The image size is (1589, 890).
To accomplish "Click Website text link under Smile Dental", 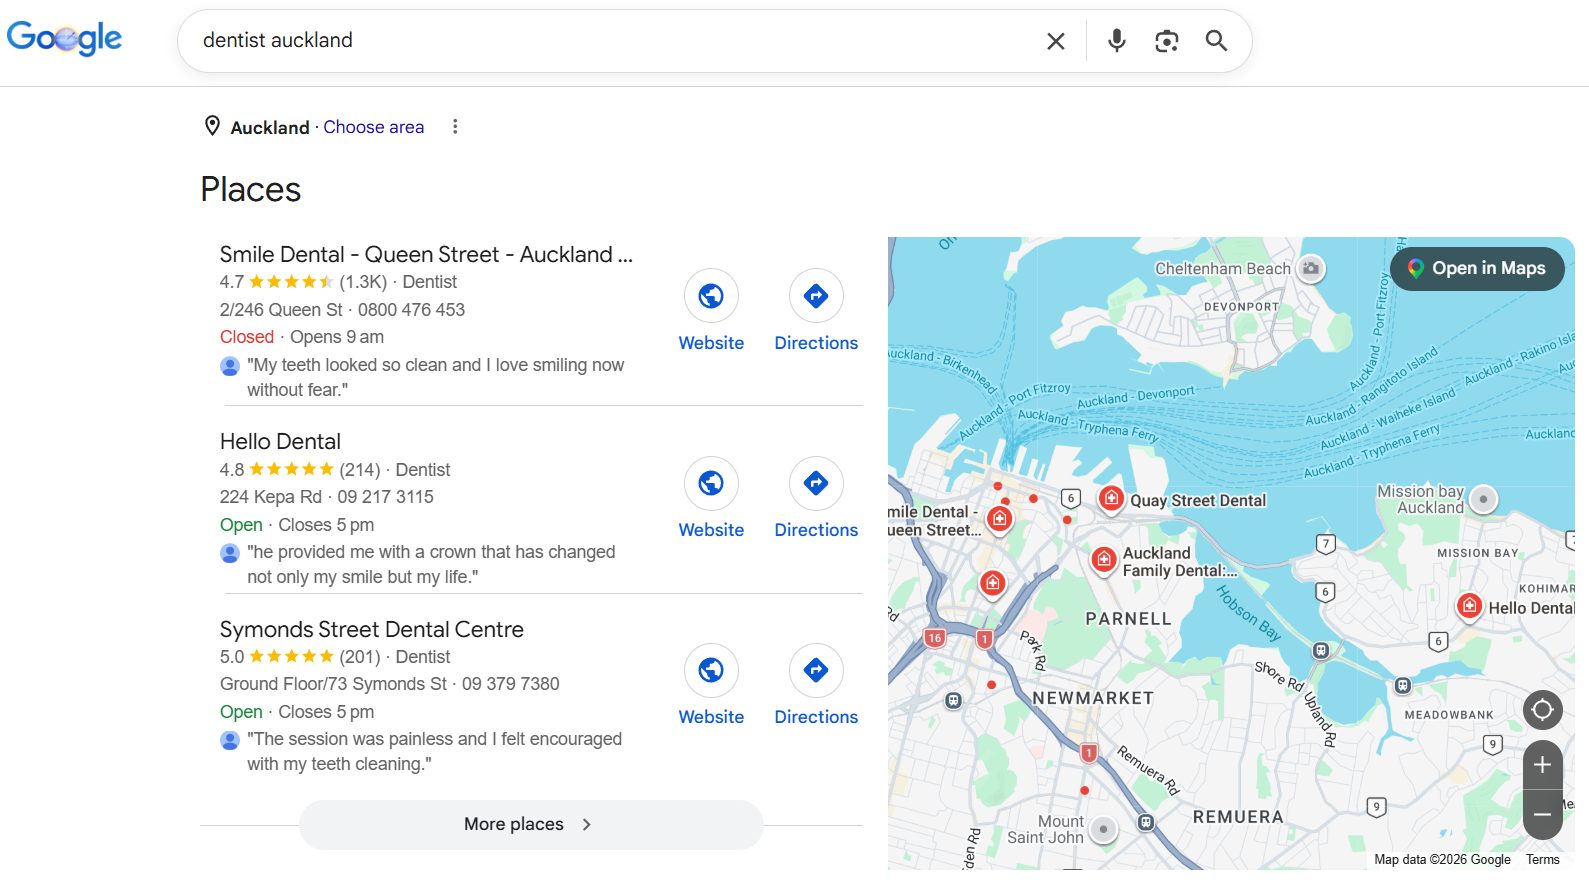I will click(711, 343).
